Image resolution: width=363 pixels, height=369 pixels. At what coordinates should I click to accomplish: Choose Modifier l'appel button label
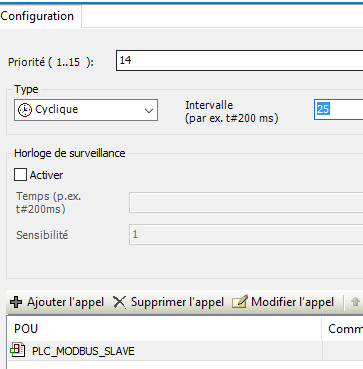292,302
